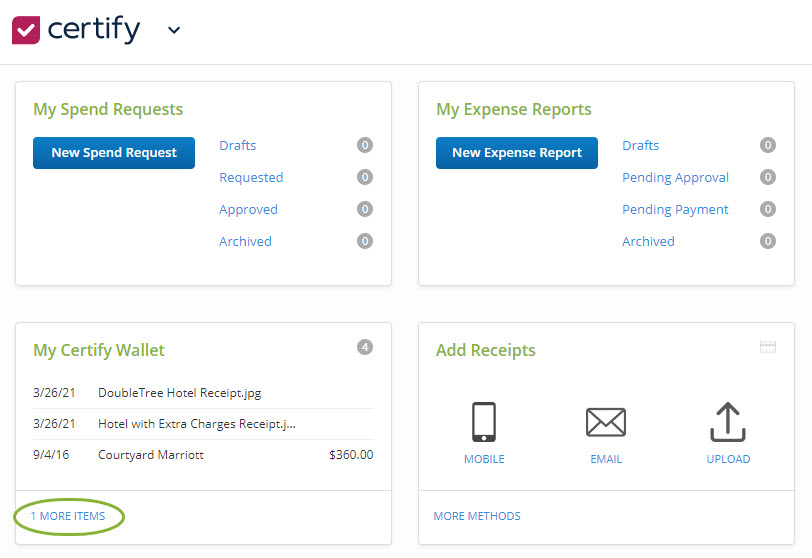
Task: Click the Certify checkmark logo icon
Action: [26, 30]
